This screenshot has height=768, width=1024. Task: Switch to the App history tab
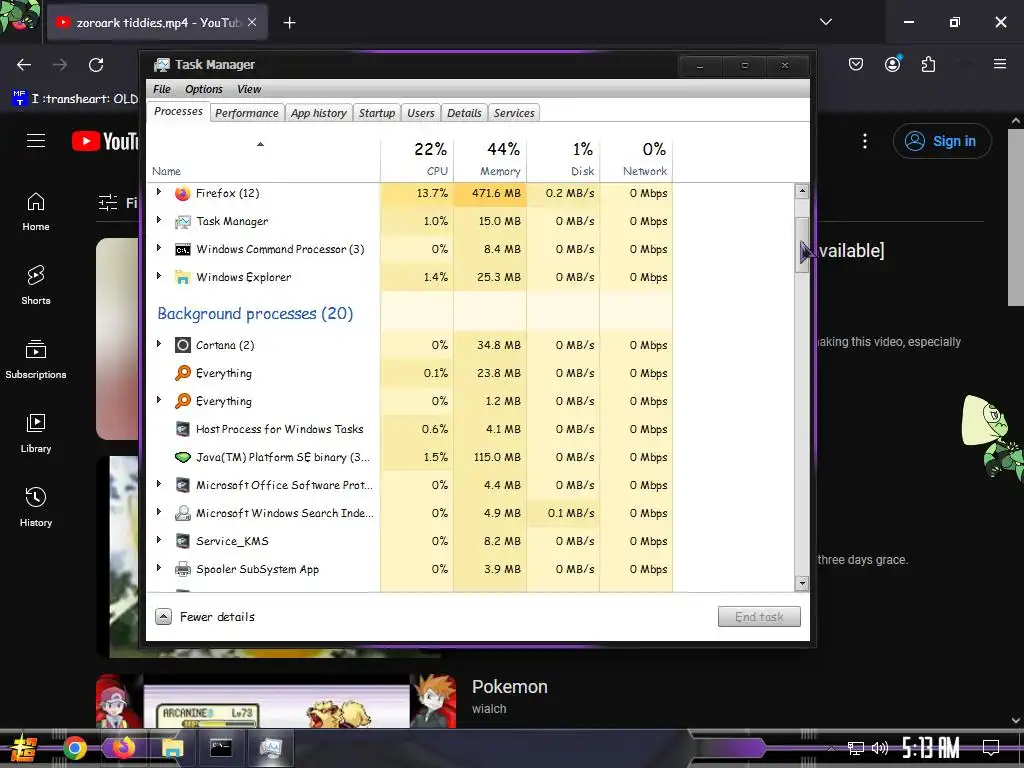[319, 113]
